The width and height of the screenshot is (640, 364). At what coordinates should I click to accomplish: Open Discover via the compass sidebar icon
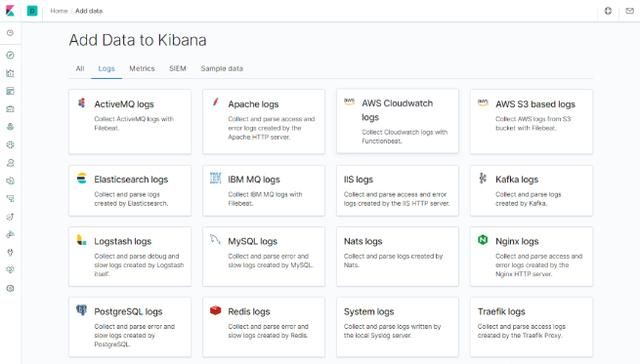coord(10,55)
